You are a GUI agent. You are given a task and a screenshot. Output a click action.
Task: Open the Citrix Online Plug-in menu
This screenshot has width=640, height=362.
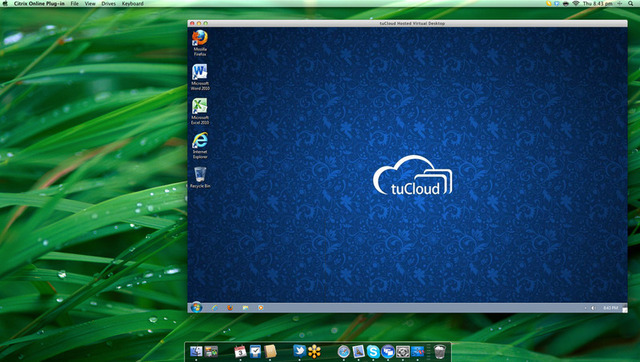click(x=39, y=3)
